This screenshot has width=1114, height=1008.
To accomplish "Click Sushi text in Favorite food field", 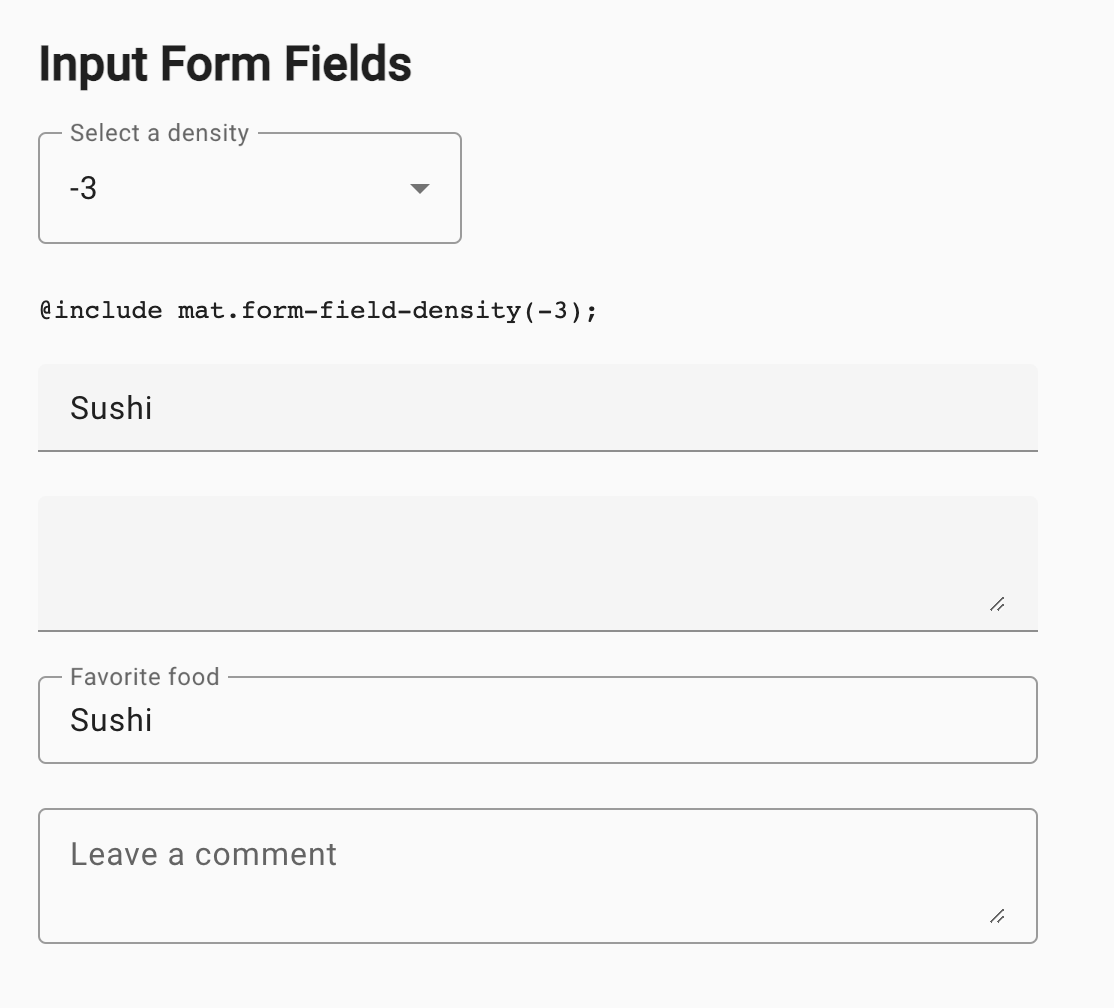I will pyautogui.click(x=111, y=720).
